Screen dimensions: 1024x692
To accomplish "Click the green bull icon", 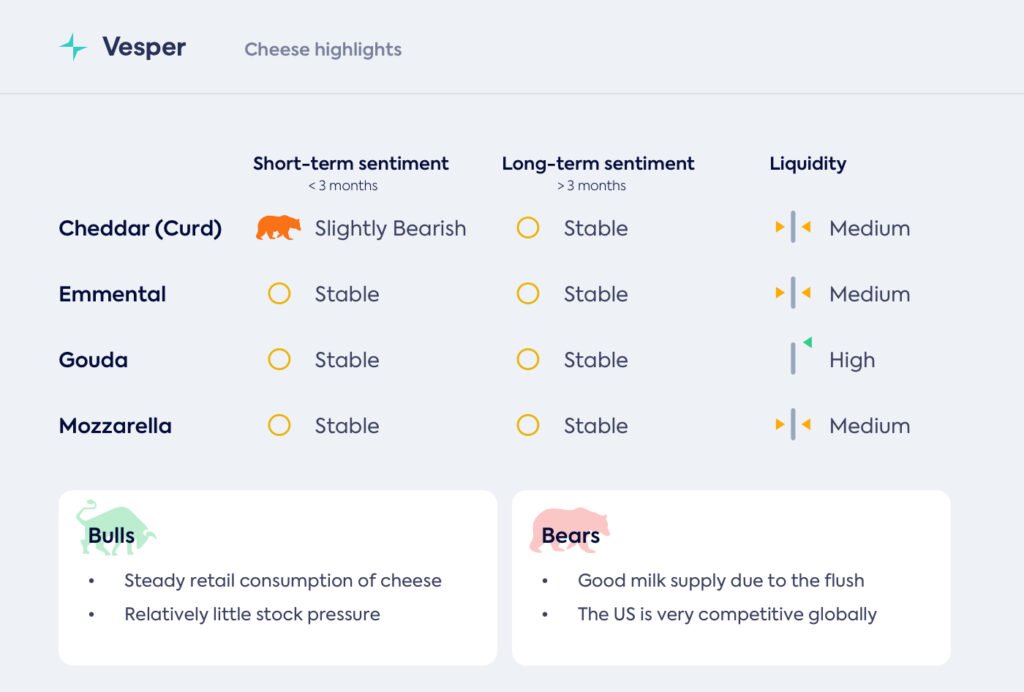I will pos(115,527).
